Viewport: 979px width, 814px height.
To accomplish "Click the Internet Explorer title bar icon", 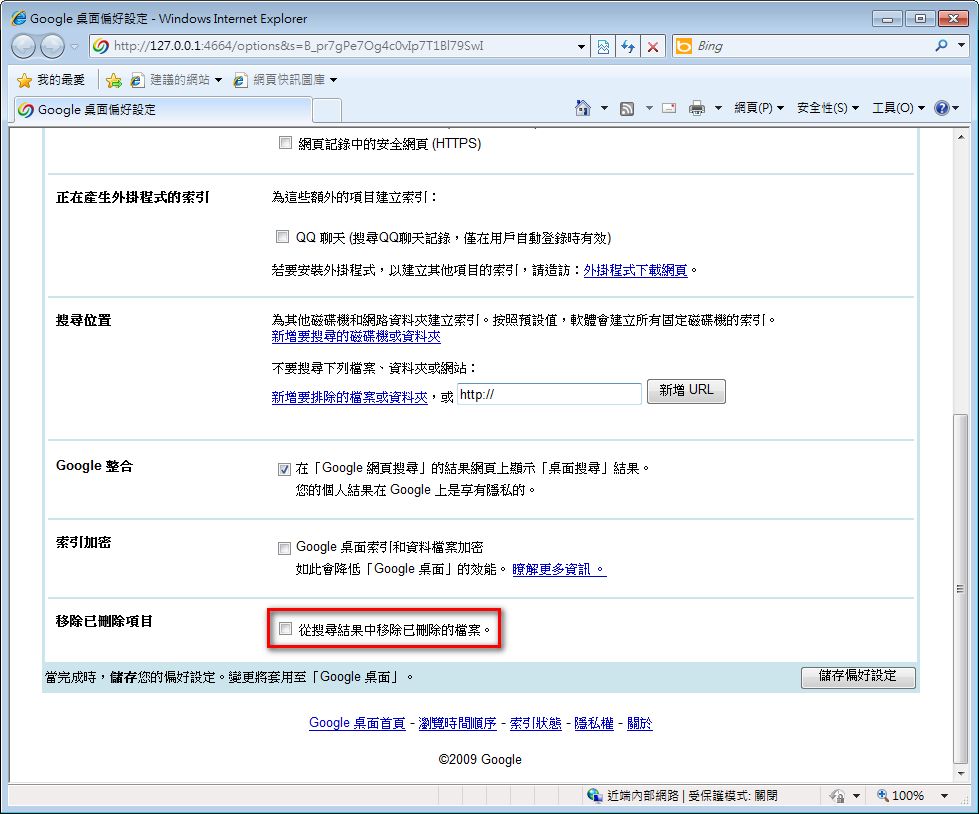I will coord(19,18).
